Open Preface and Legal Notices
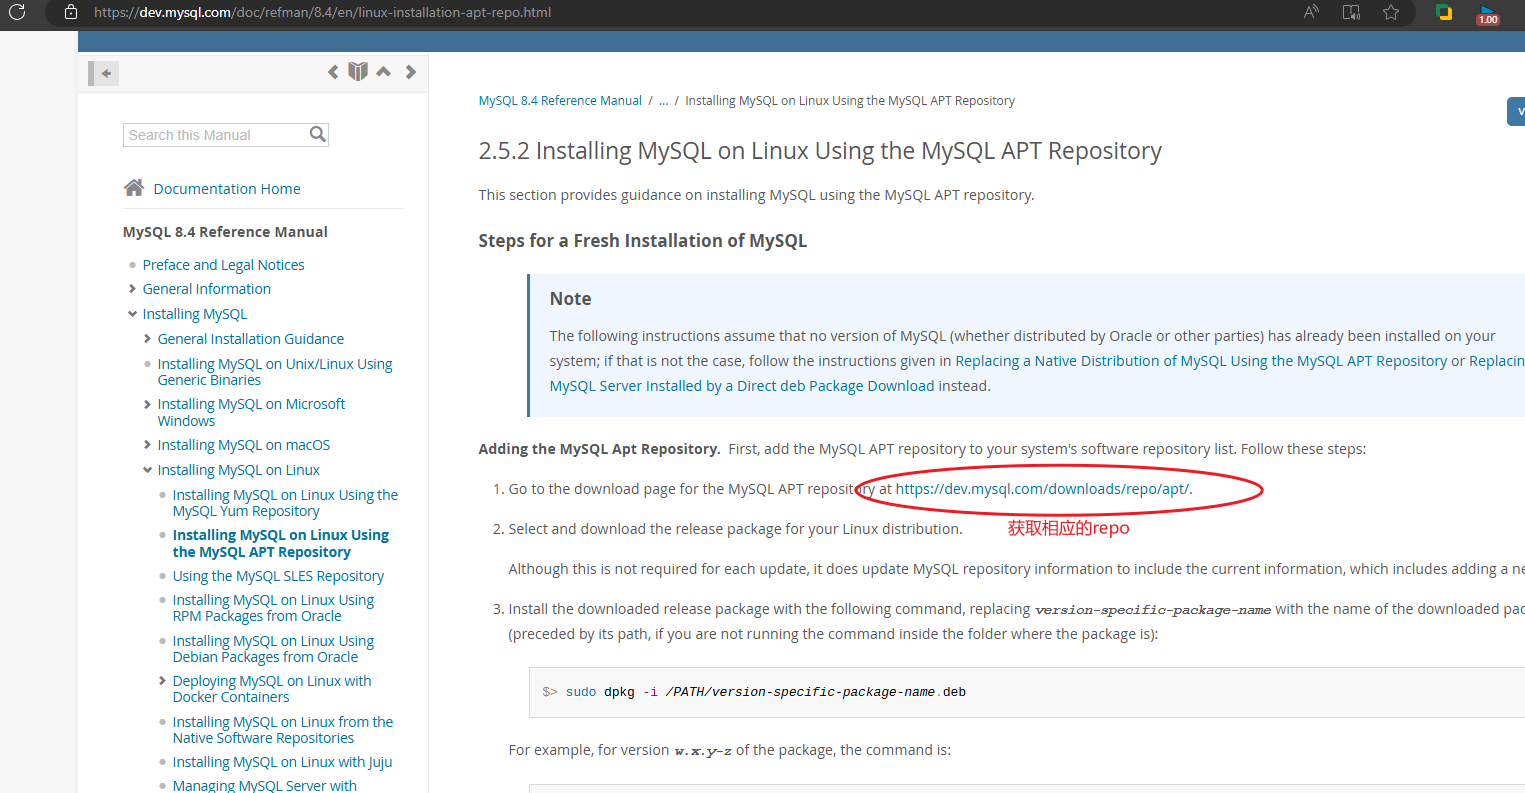1525x793 pixels. tap(223, 265)
